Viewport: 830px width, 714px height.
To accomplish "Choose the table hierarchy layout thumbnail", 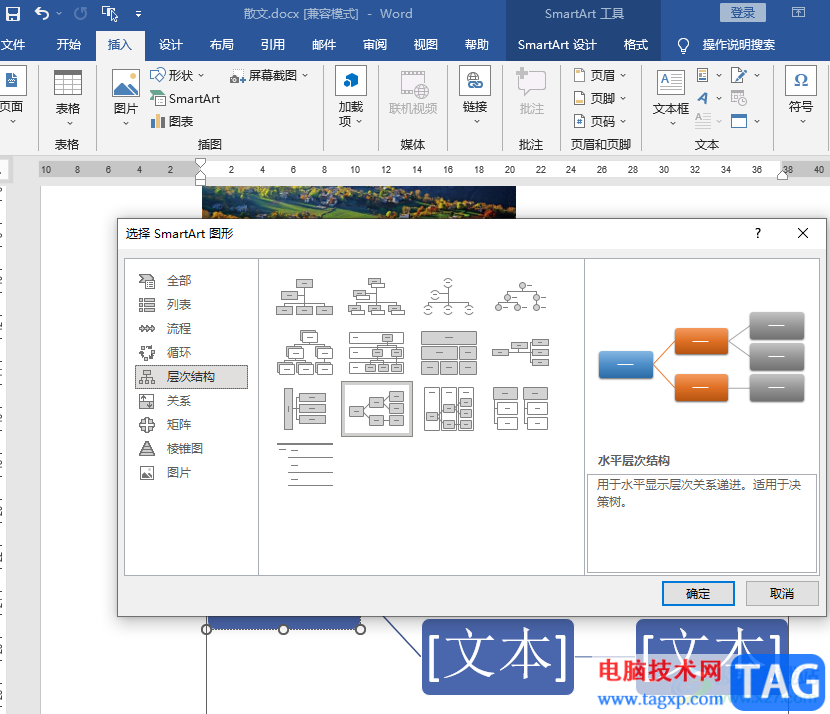I will [x=448, y=353].
